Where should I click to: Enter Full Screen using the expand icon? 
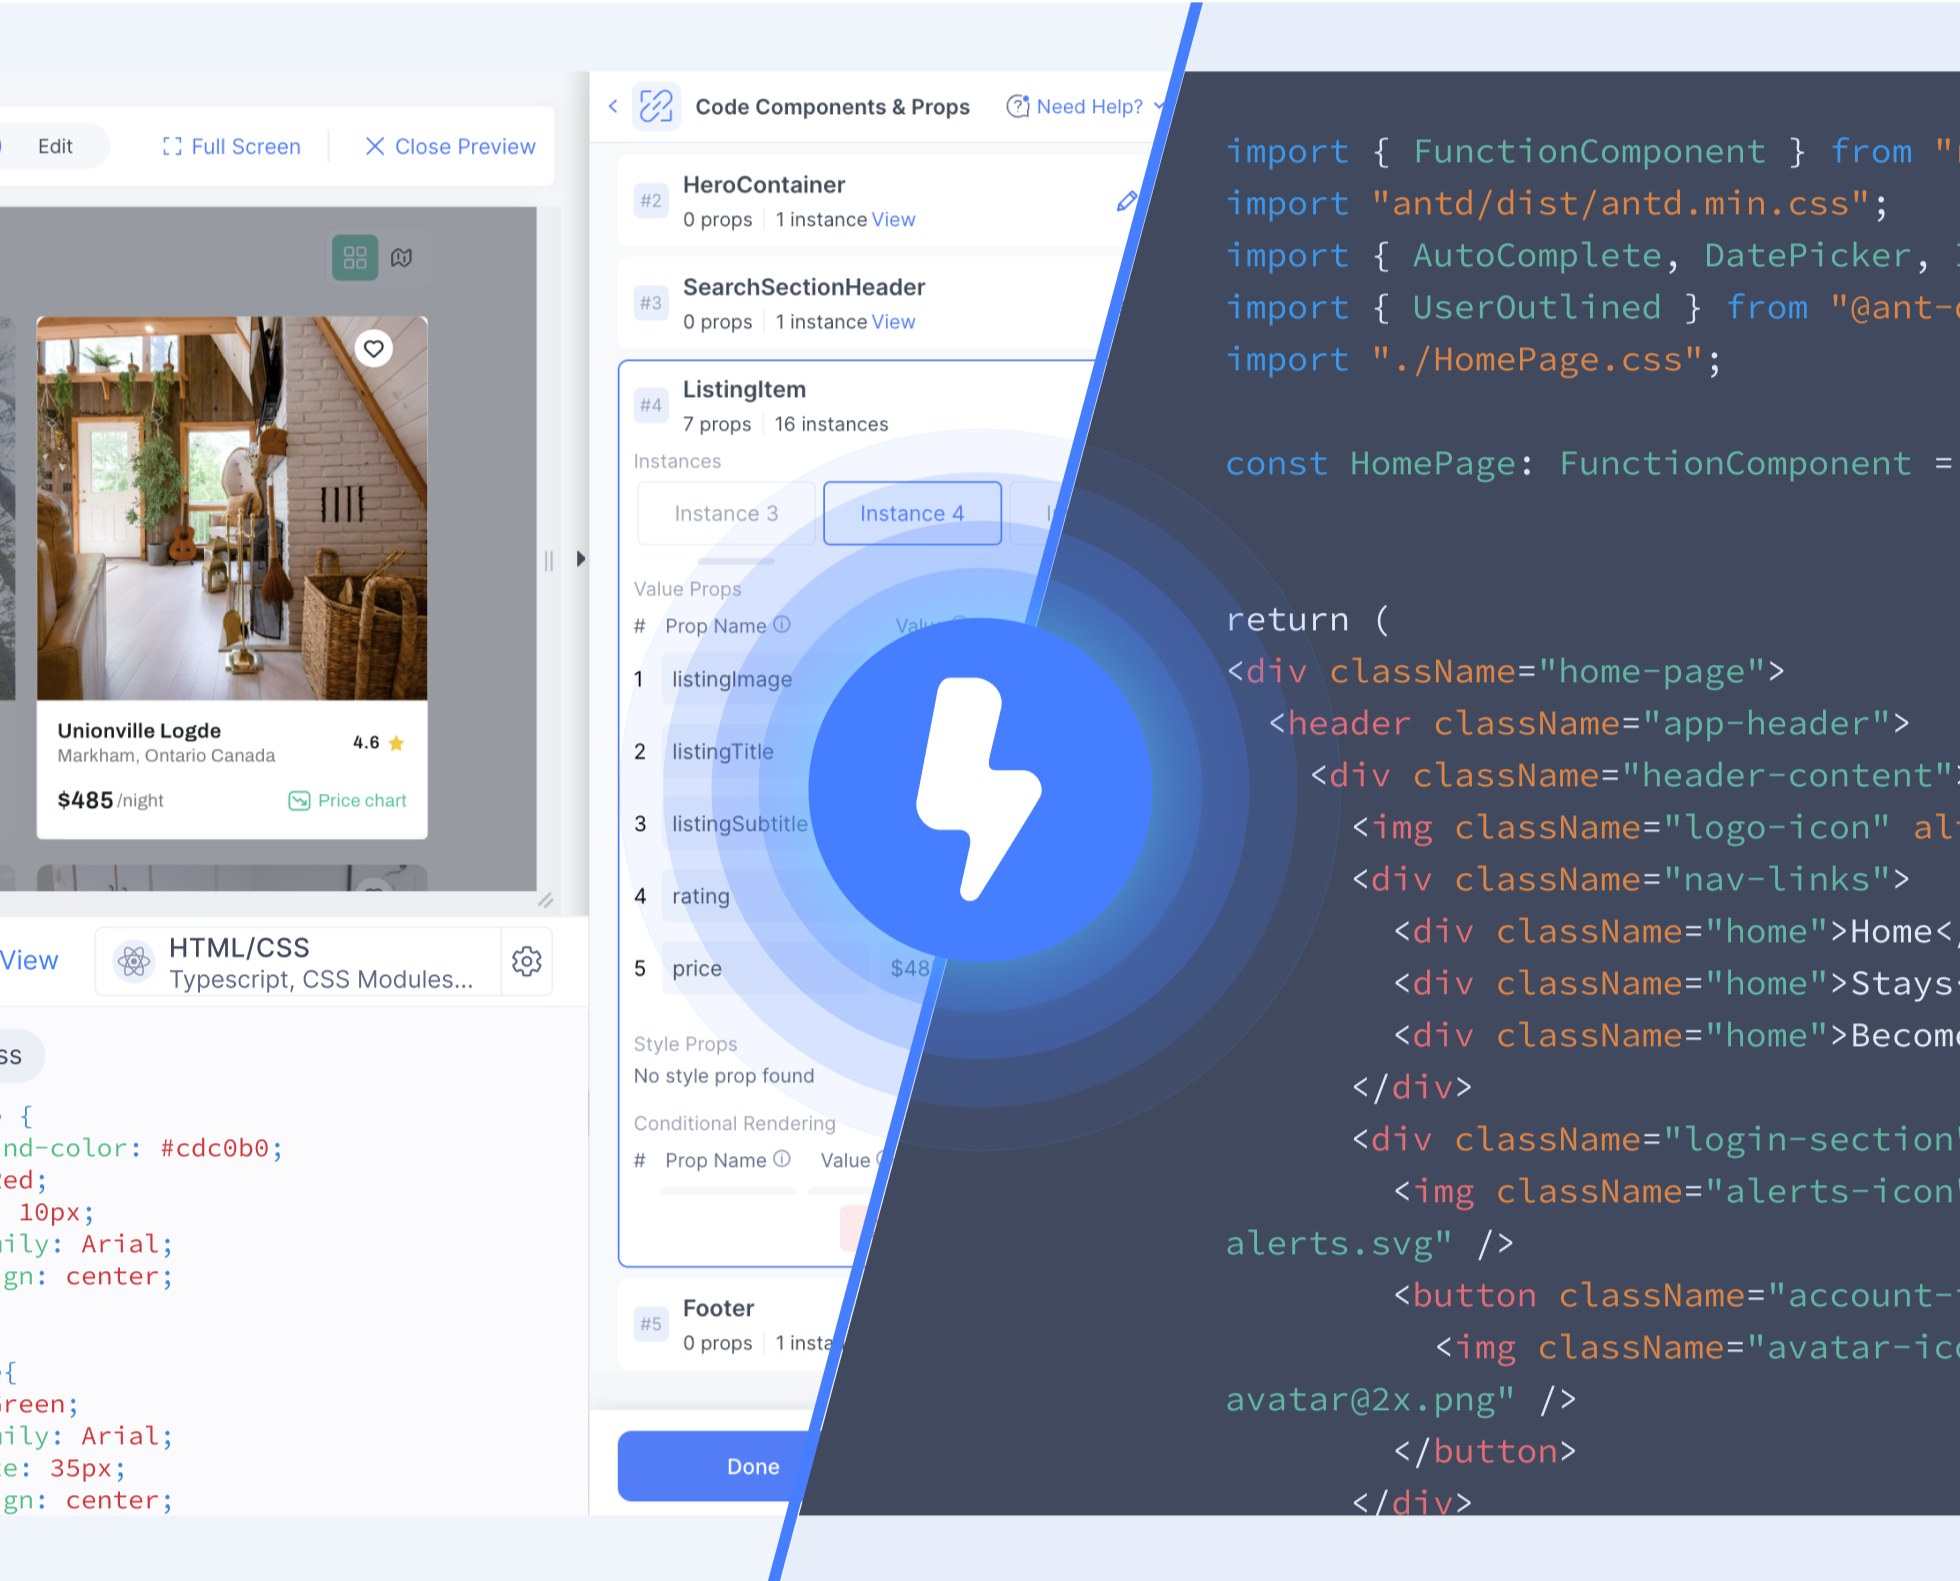(x=172, y=146)
